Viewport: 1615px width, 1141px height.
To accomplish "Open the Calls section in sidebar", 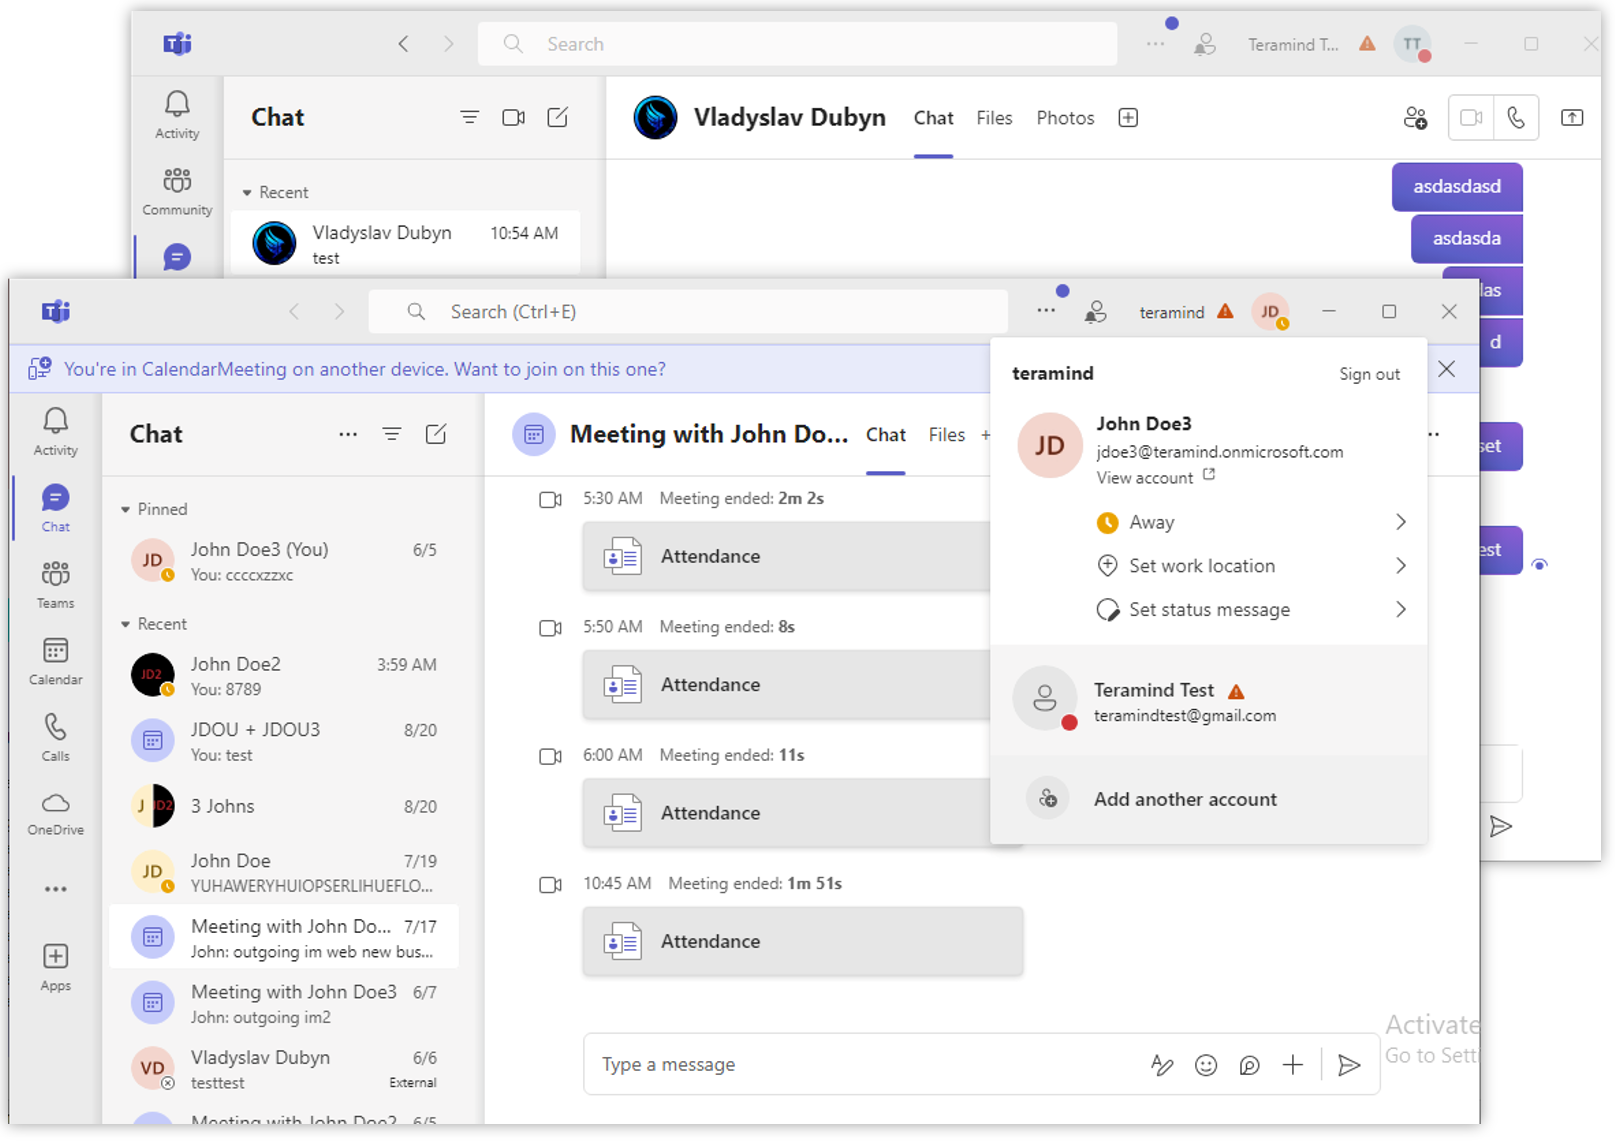I will click(x=55, y=737).
